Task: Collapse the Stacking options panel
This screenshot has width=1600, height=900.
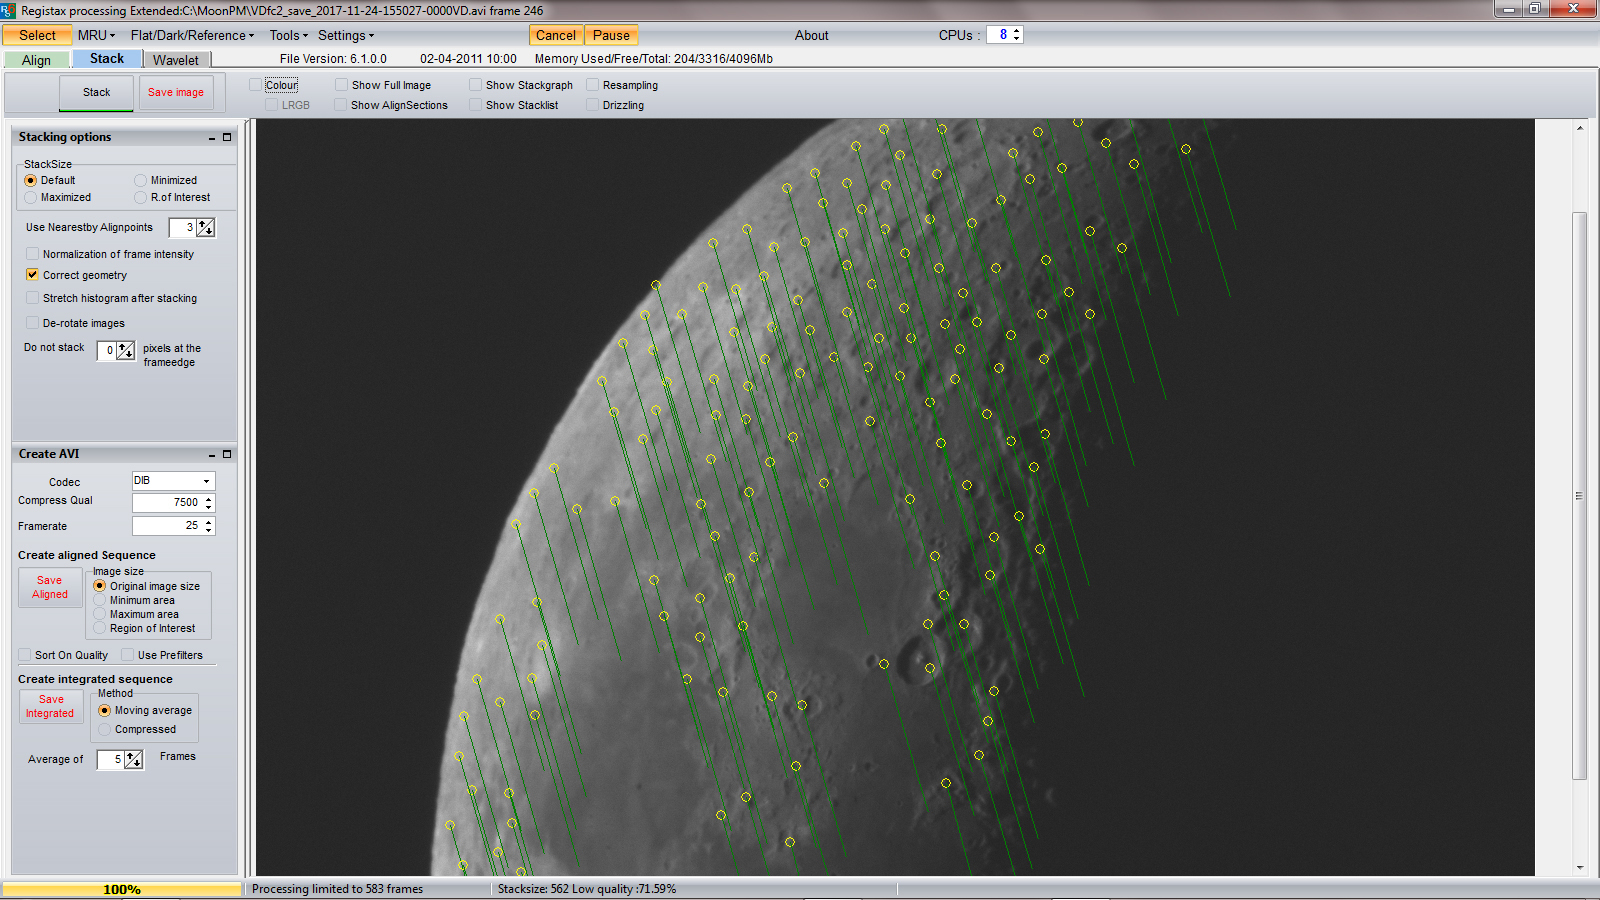Action: pos(212,138)
